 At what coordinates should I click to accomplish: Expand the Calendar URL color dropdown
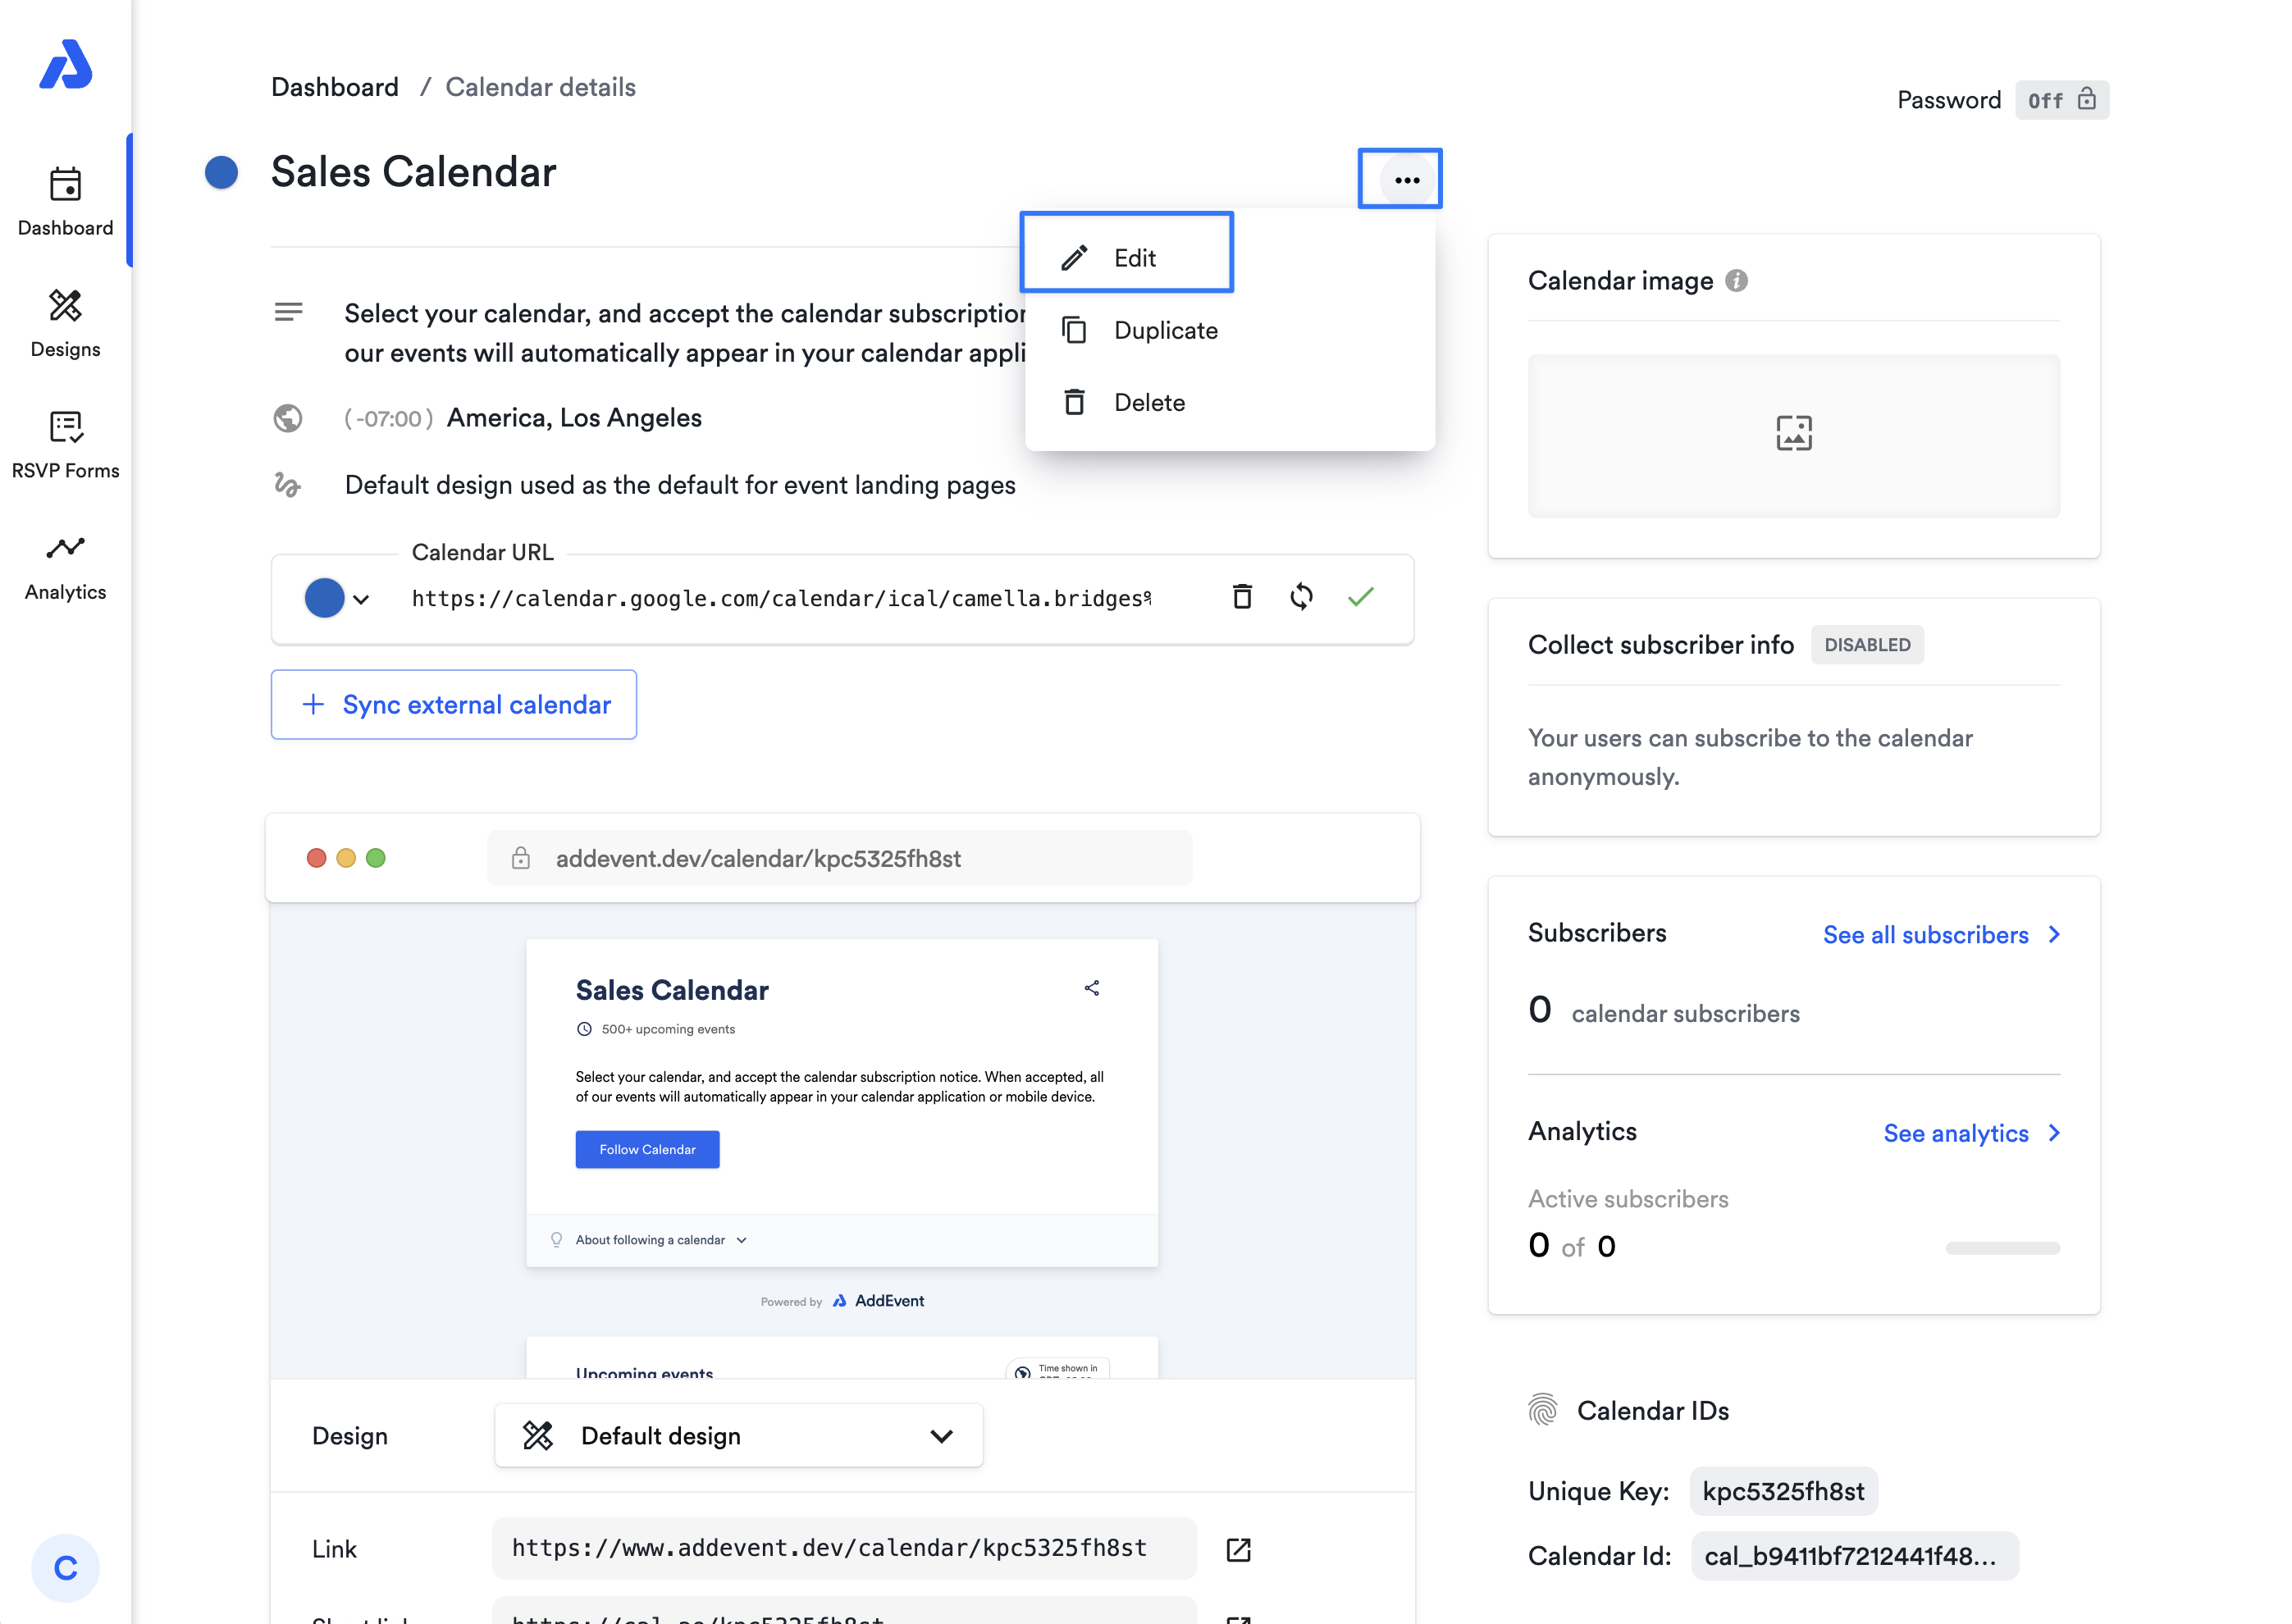337,598
